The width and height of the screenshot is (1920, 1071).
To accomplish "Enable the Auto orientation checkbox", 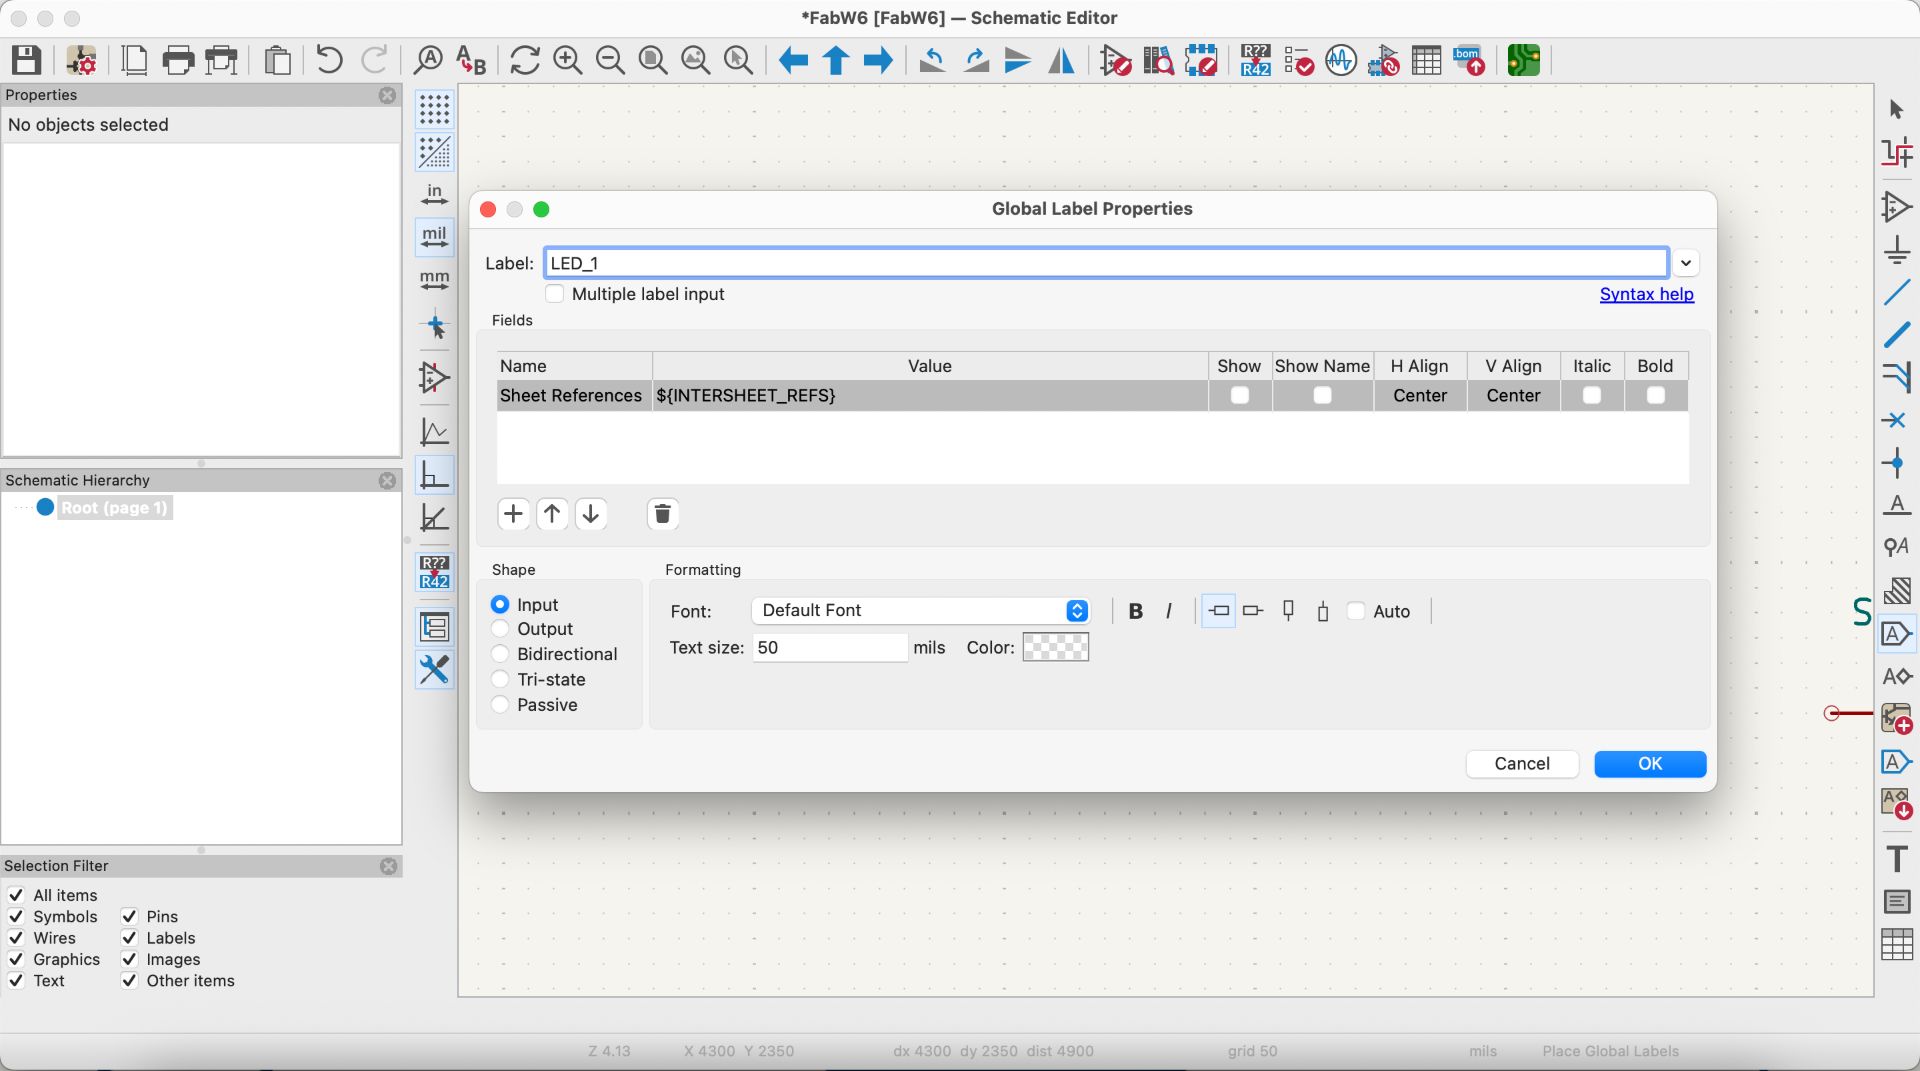I will coord(1356,611).
